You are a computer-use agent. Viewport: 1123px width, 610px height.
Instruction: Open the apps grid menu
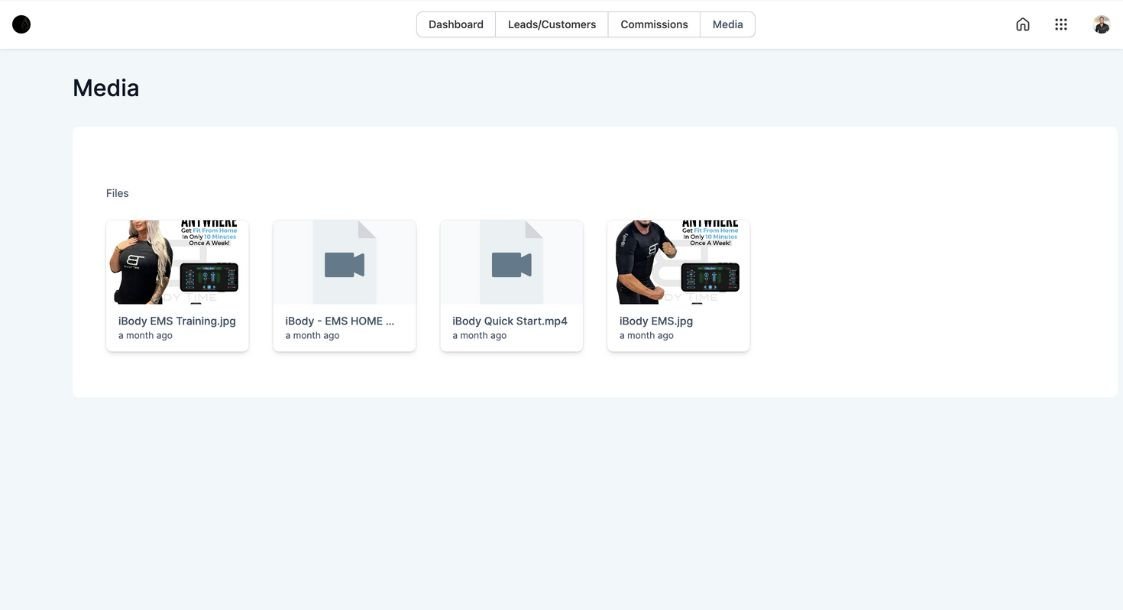point(1061,24)
